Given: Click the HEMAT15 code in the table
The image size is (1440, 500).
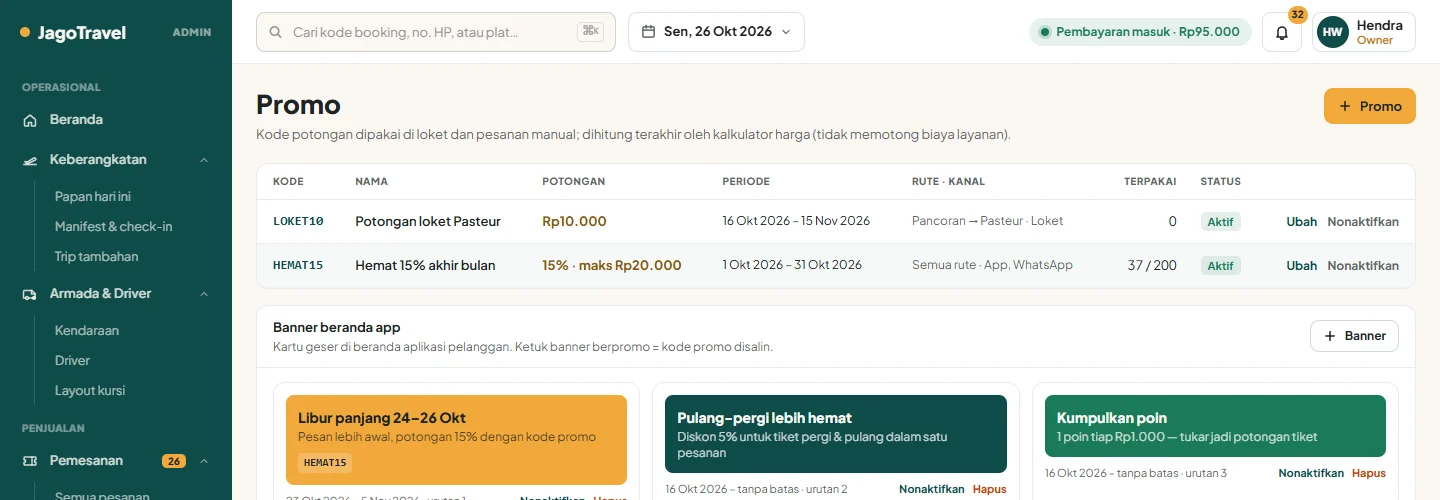Looking at the screenshot, I should point(298,266).
